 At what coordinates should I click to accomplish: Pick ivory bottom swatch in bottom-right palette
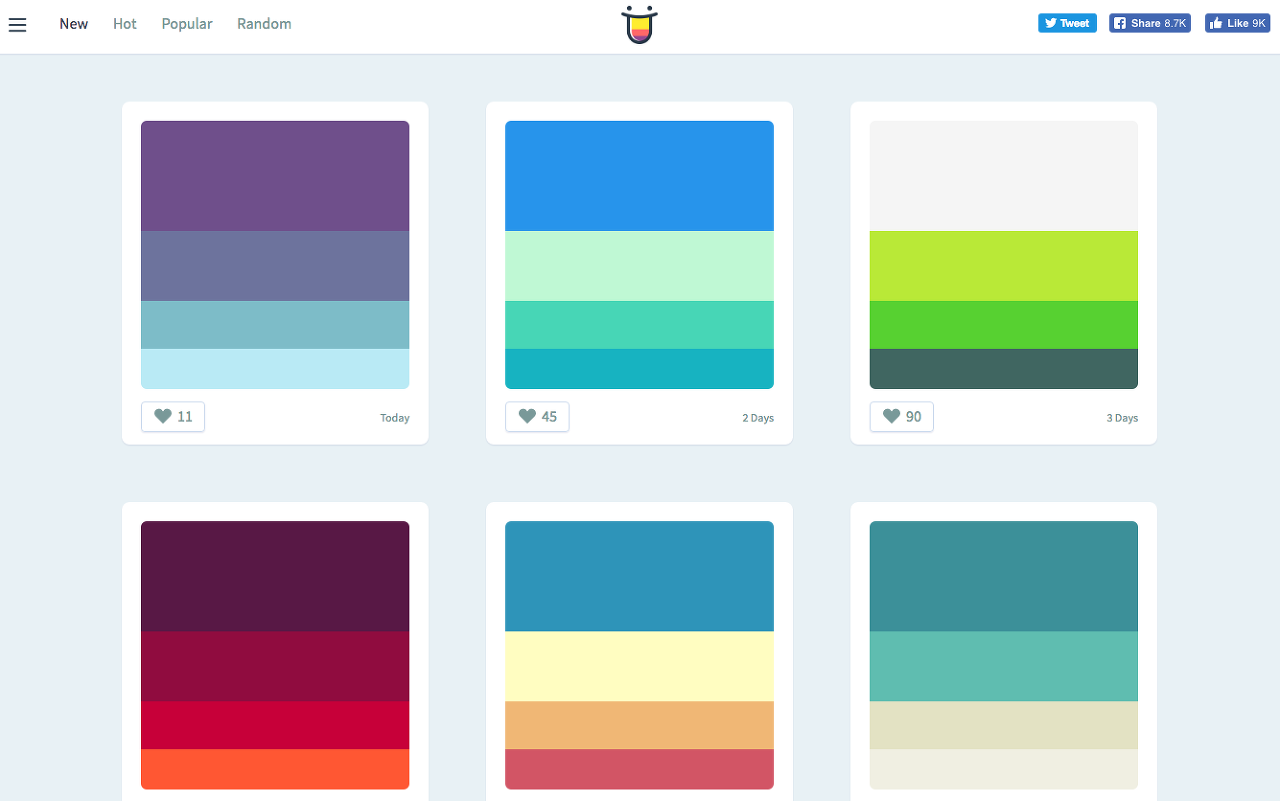click(1004, 769)
